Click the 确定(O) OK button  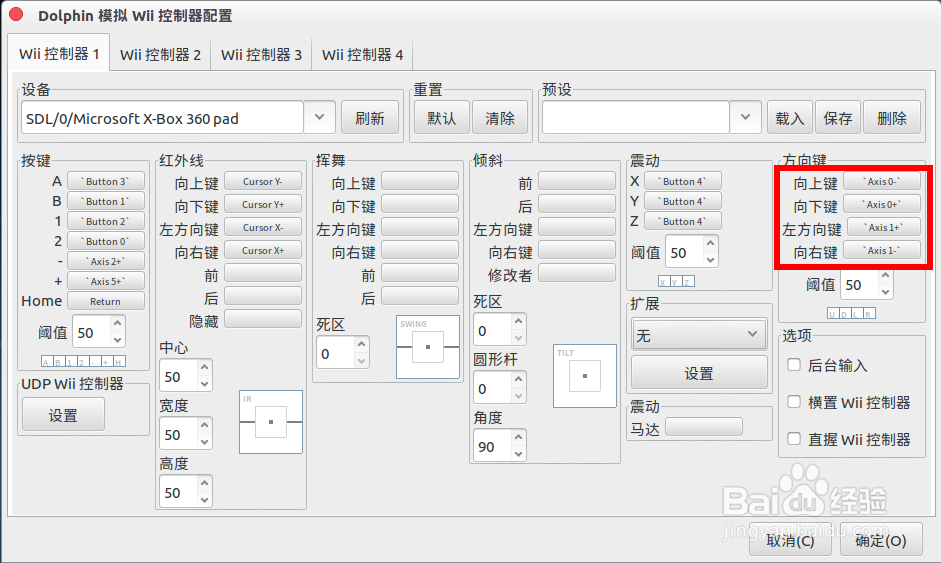click(880, 540)
